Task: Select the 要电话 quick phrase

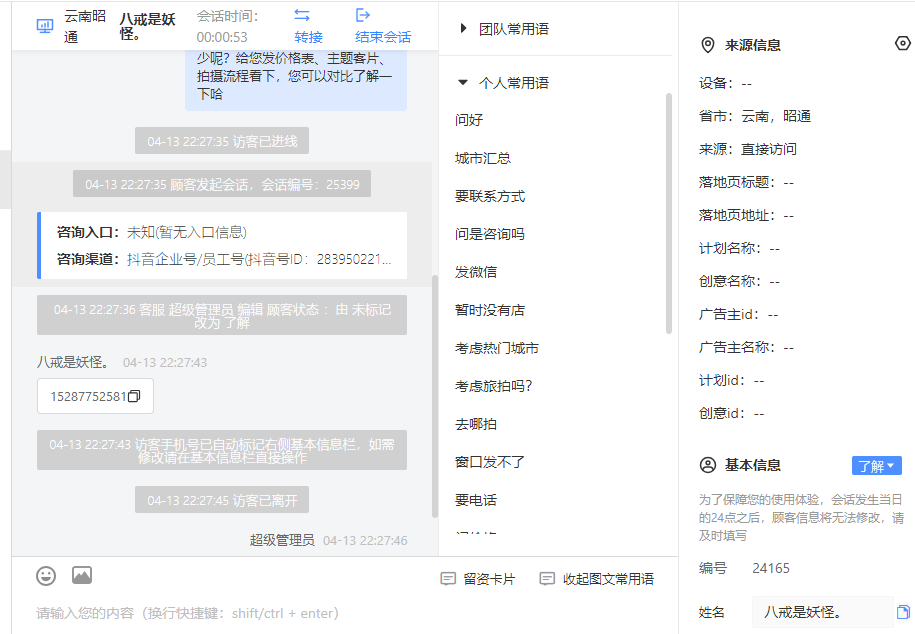Action: pyautogui.click(x=476, y=500)
